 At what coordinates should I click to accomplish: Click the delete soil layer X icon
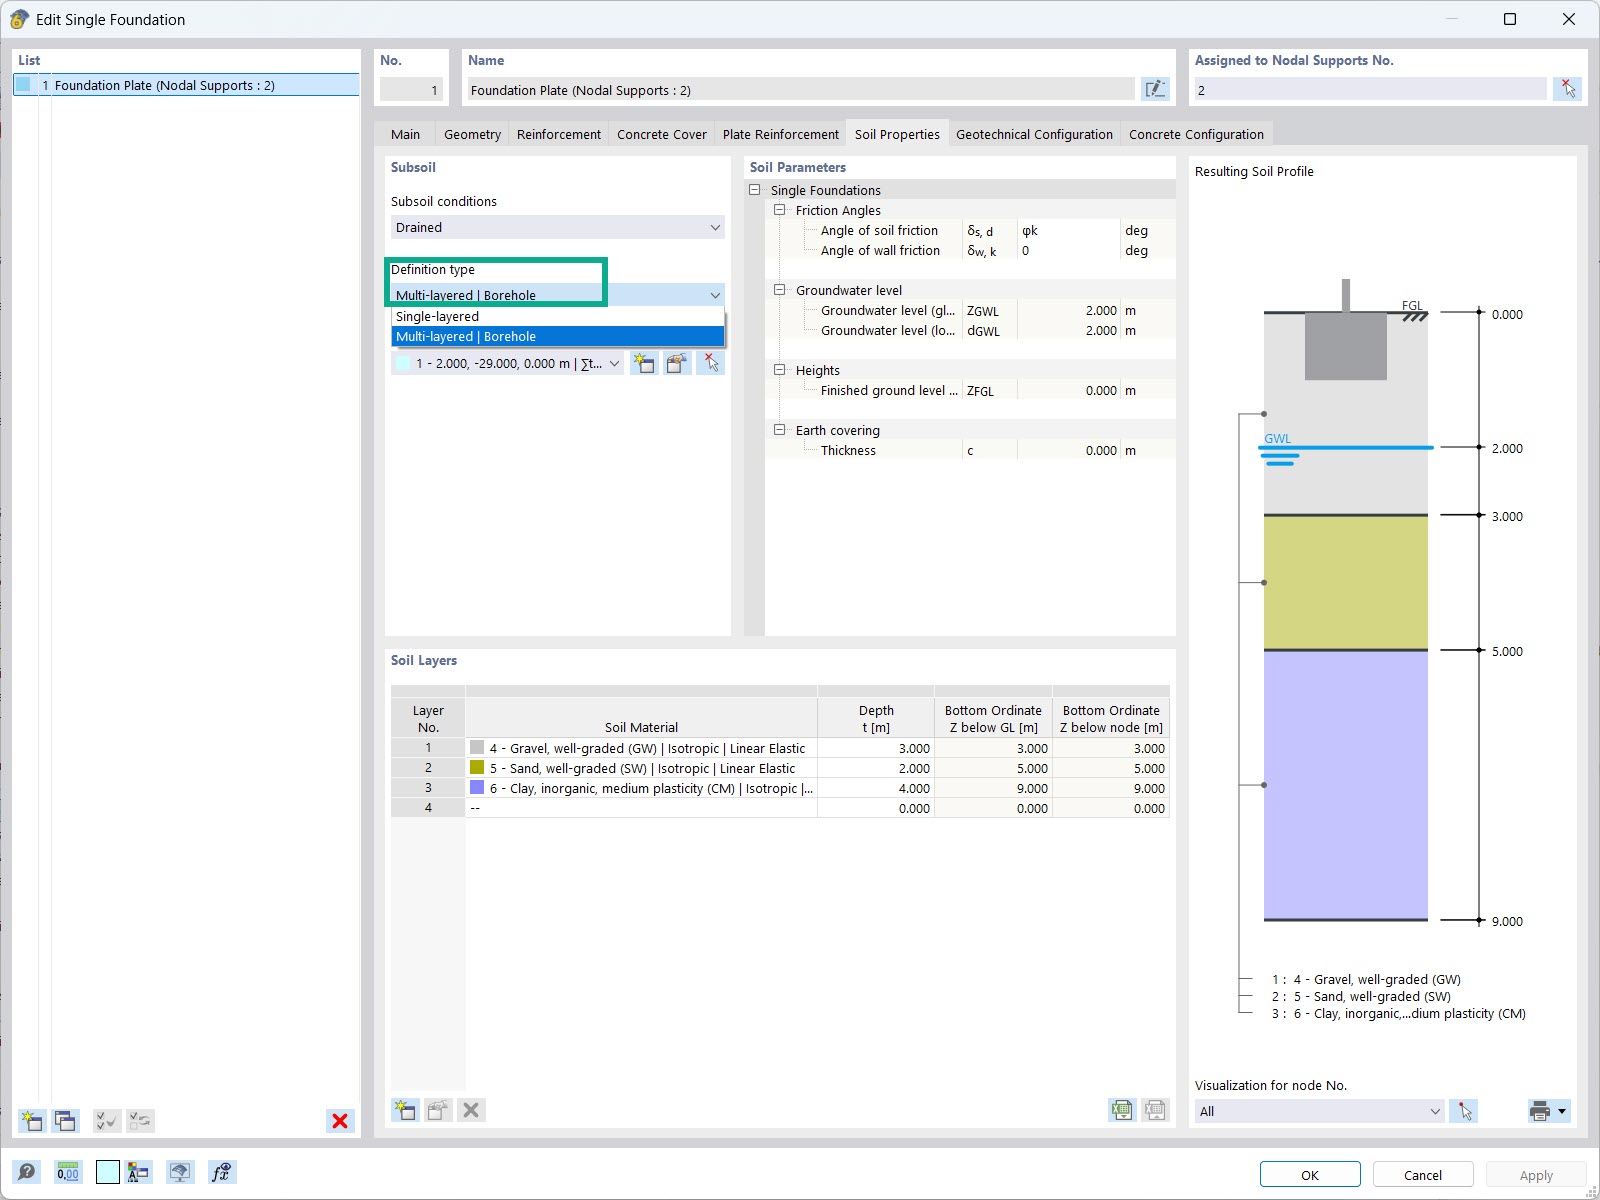click(471, 1109)
